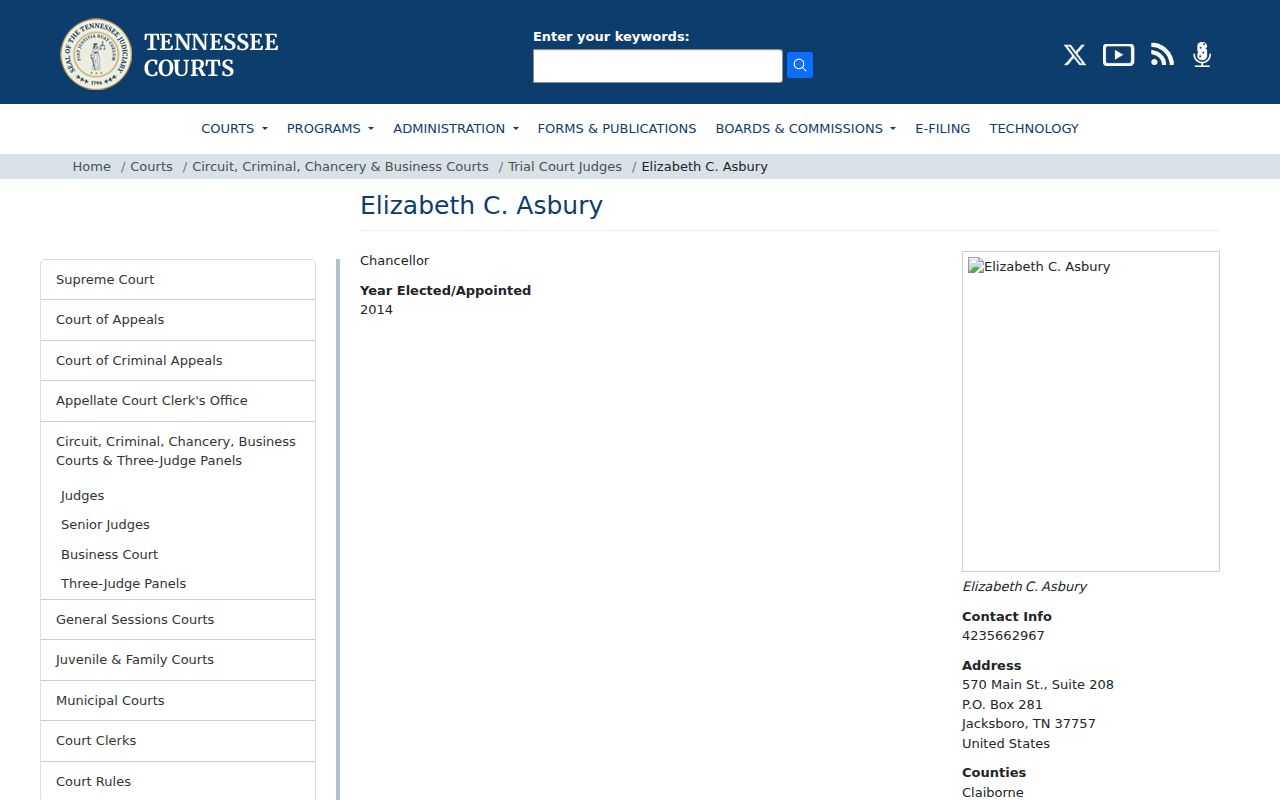Open Circuit, Criminal, Chancery, Business Courts sidebar item
1280x800 pixels.
[x=176, y=451]
